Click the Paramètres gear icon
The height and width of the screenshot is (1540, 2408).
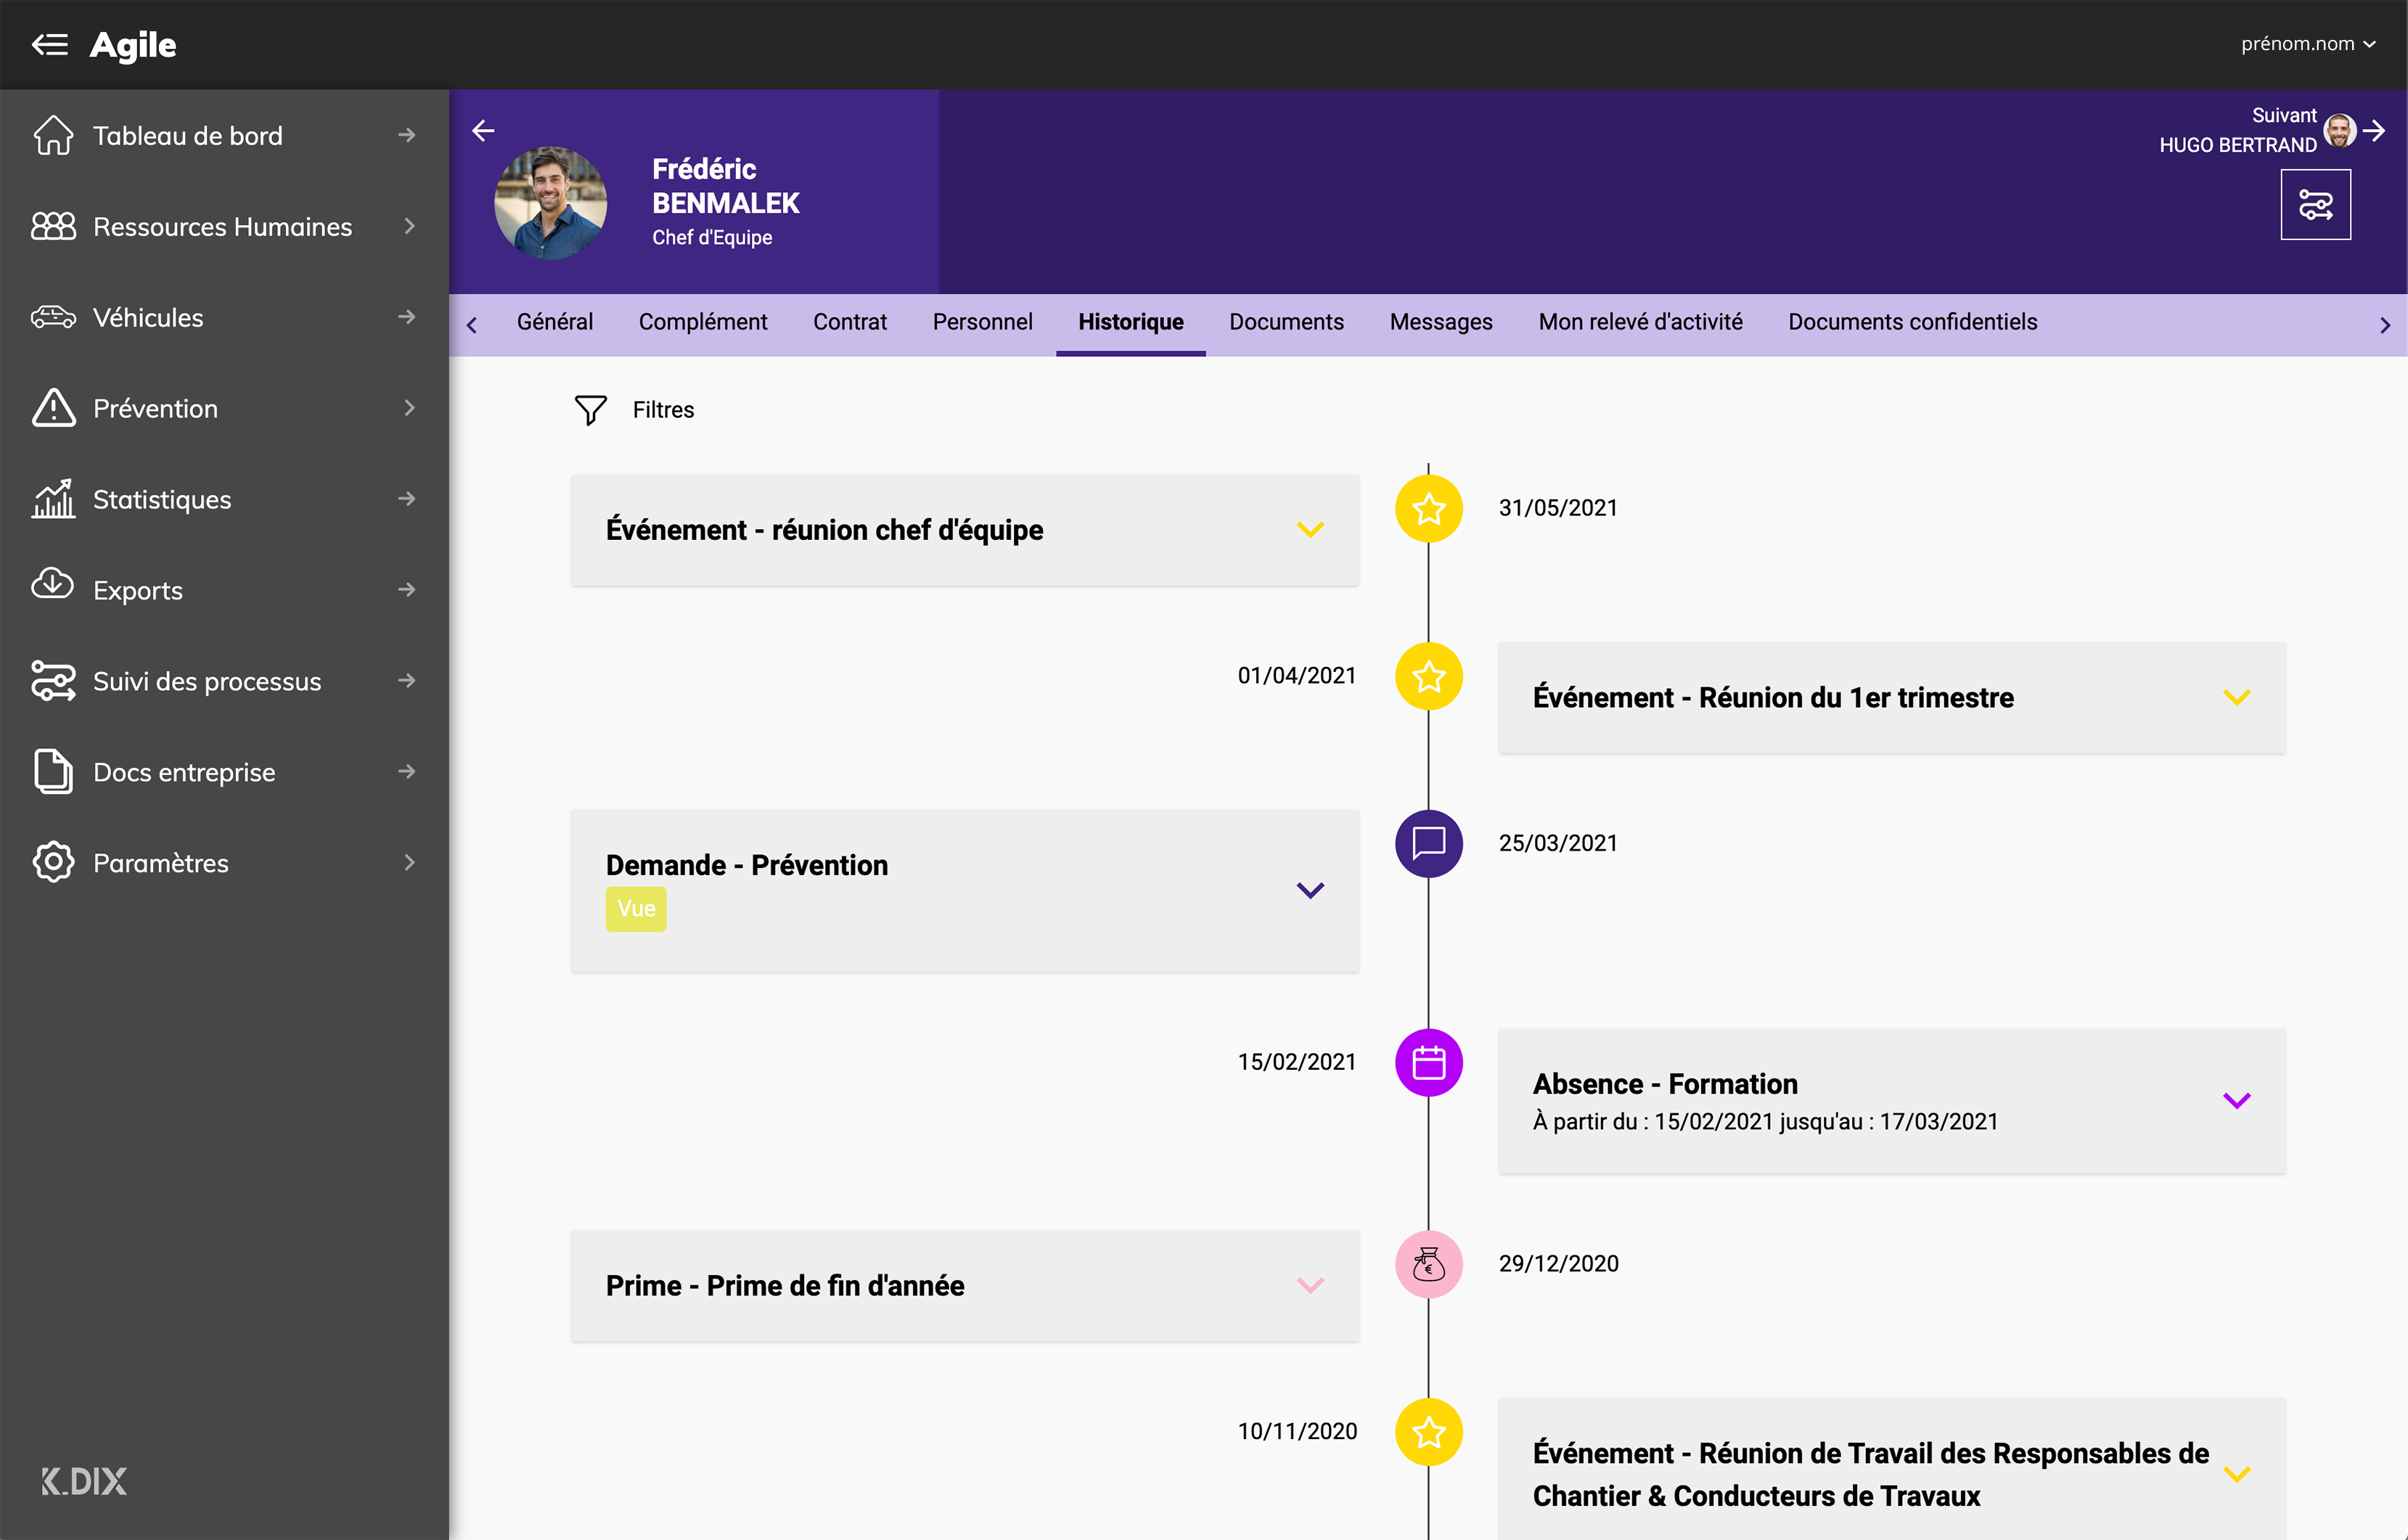click(53, 862)
